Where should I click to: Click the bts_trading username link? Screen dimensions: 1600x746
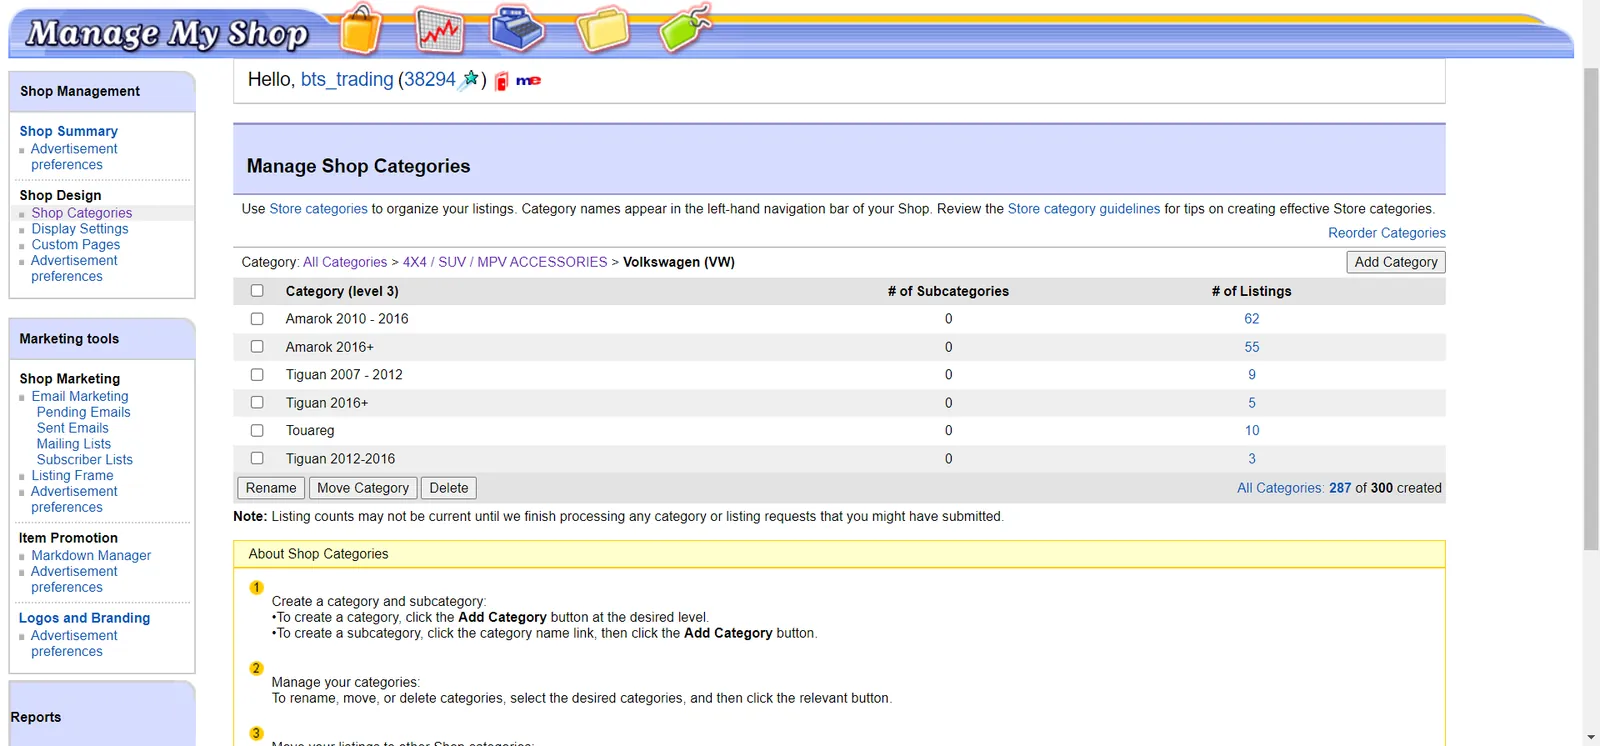tap(347, 80)
